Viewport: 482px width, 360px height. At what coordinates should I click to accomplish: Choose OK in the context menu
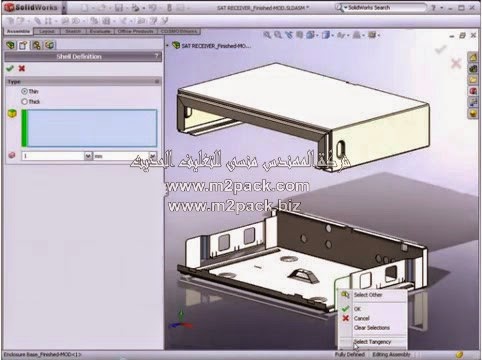[x=373, y=309]
